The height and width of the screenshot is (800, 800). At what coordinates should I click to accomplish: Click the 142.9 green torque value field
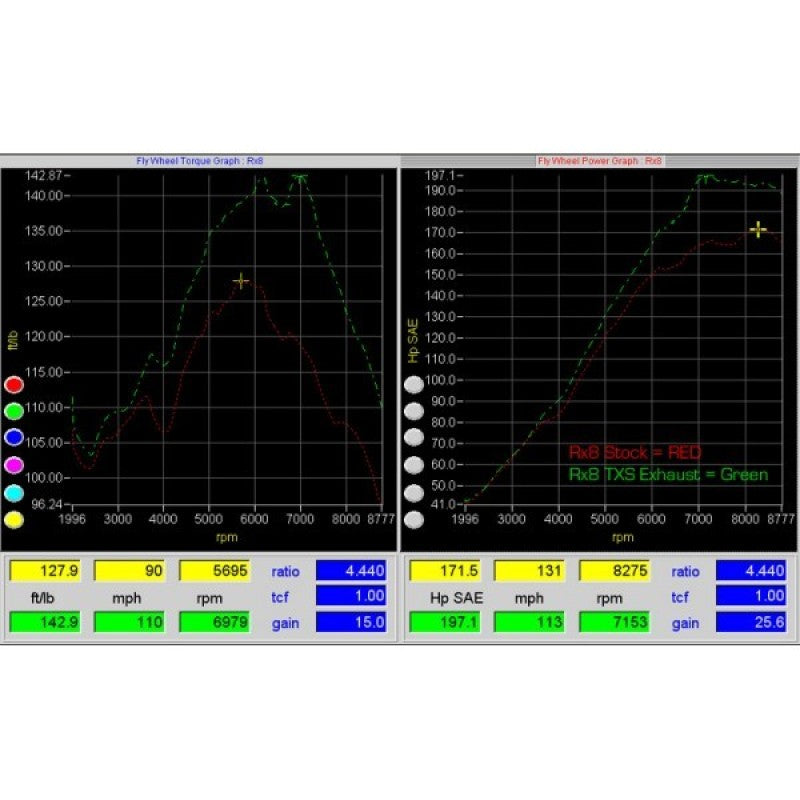(44, 622)
